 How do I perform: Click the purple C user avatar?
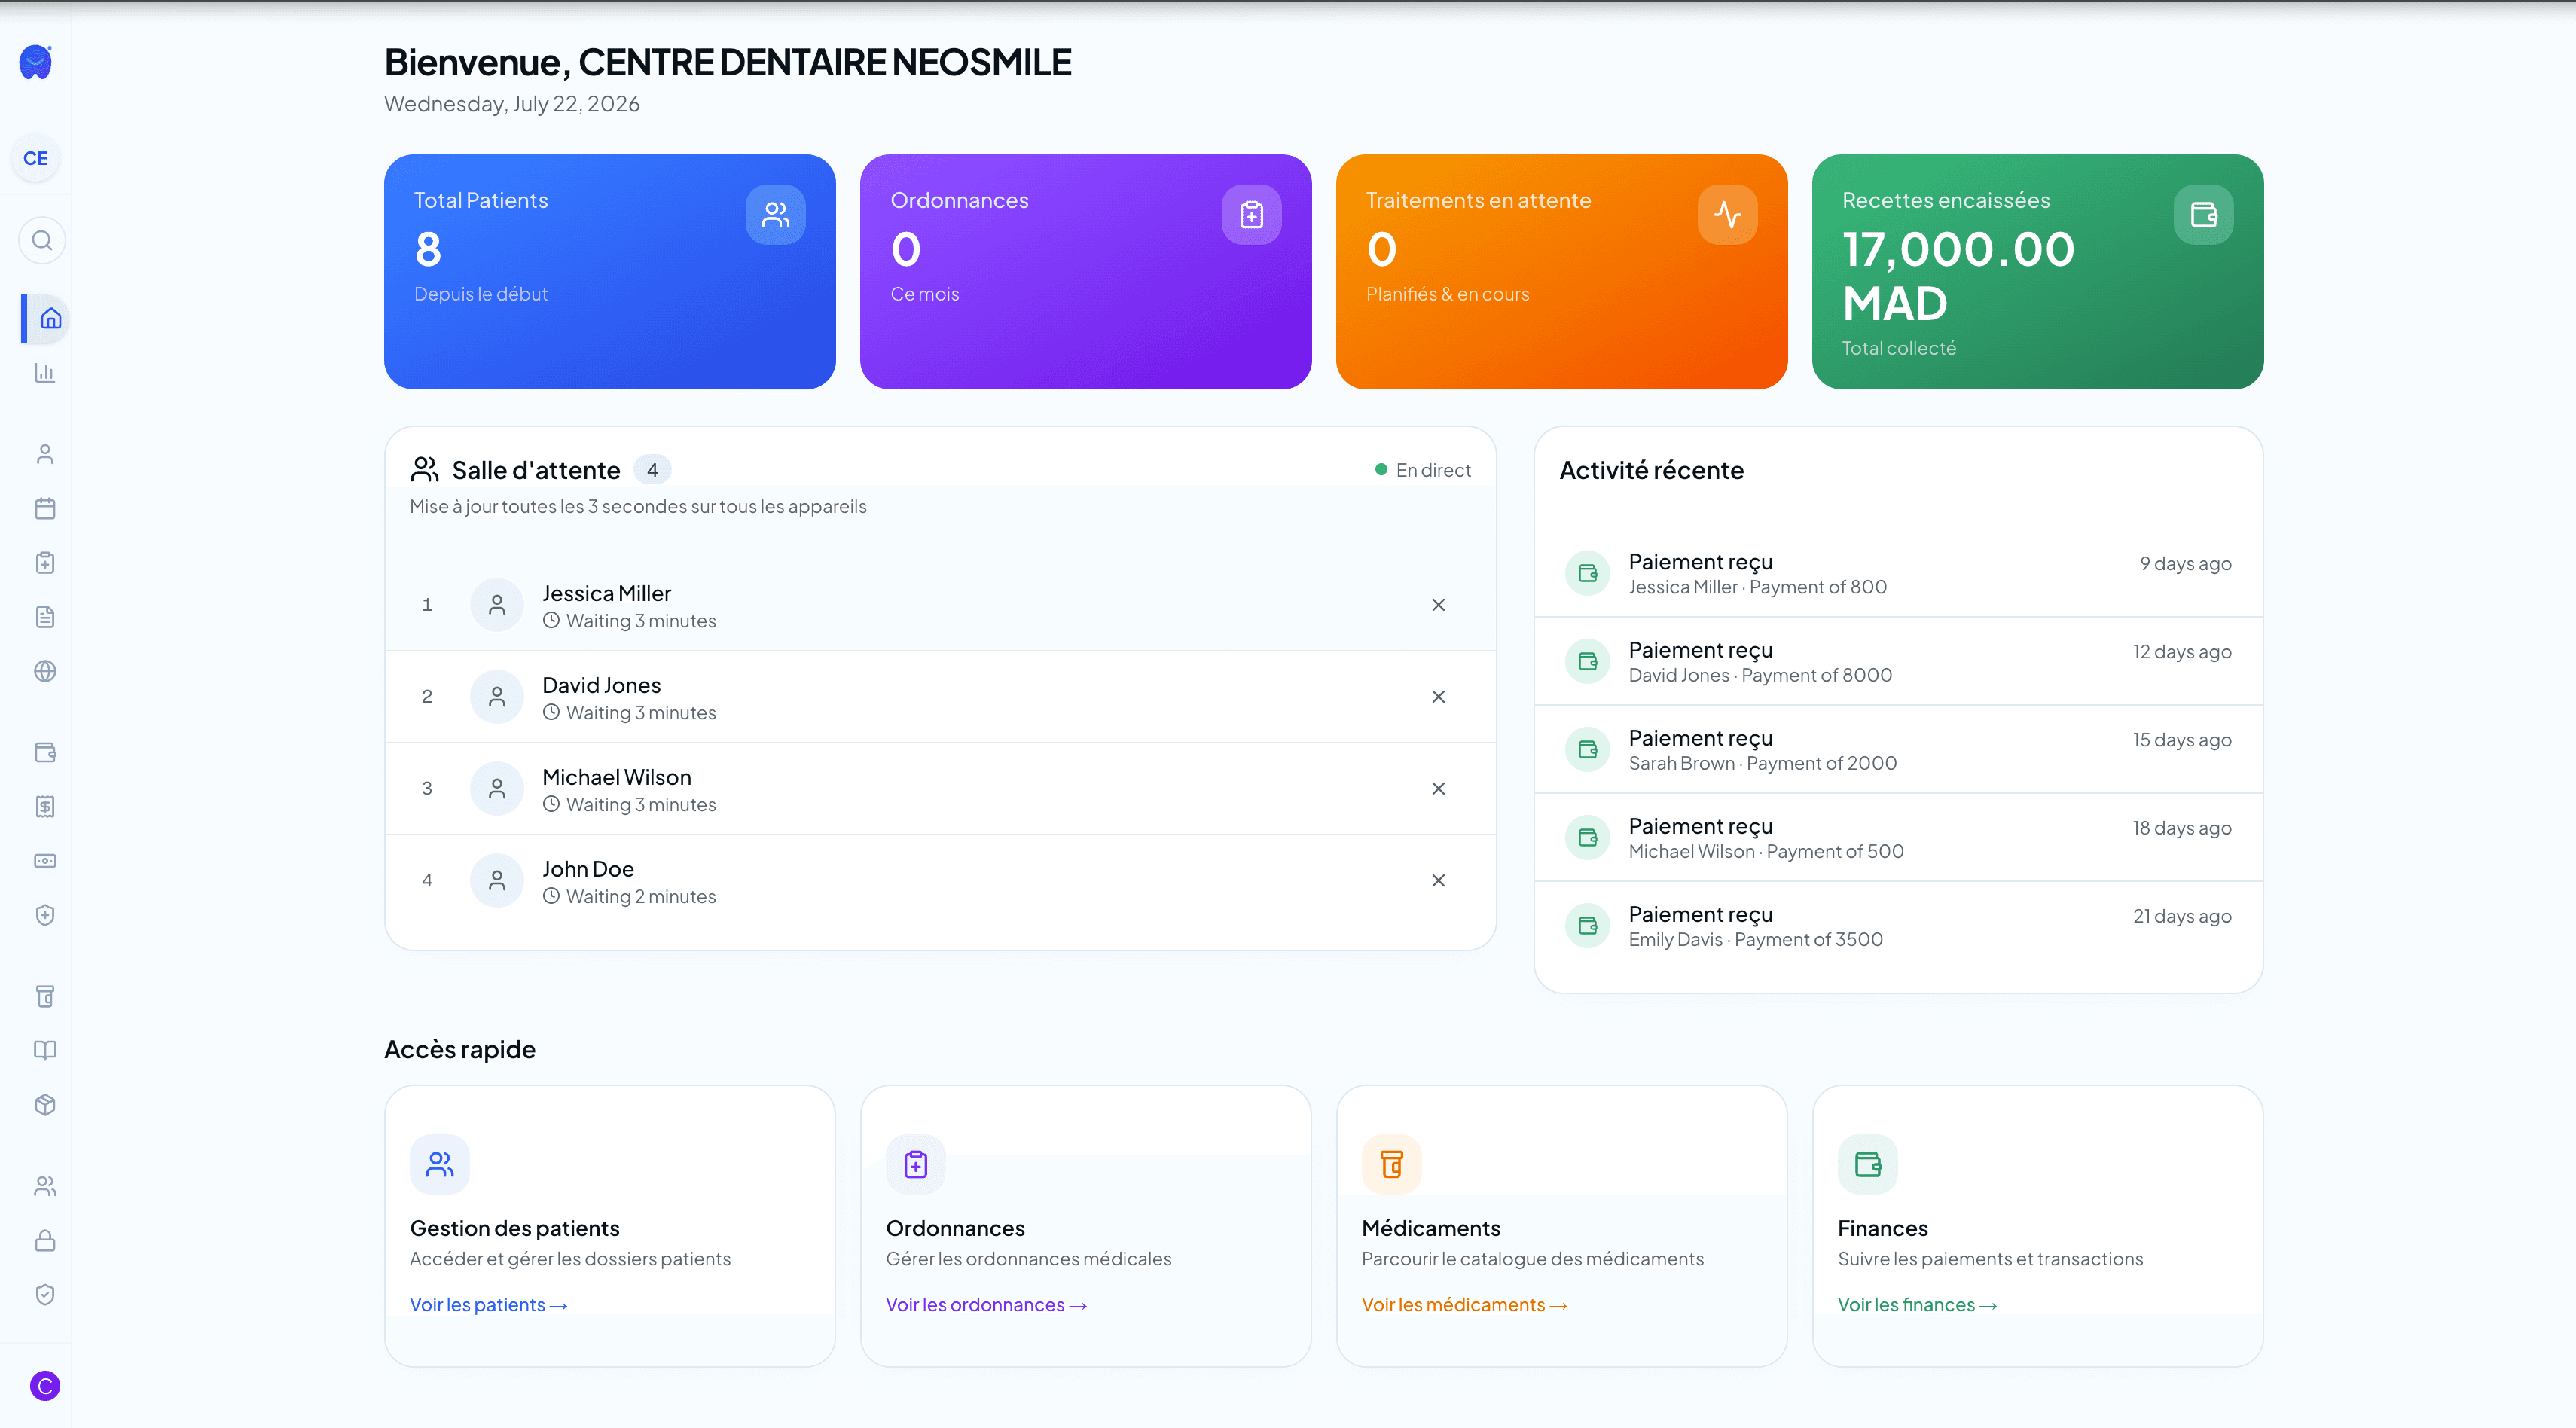(45, 1385)
